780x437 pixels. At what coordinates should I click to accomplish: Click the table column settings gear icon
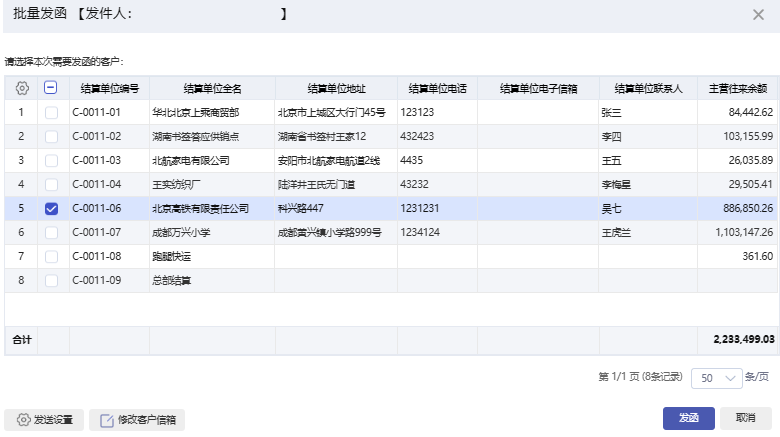click(22, 88)
